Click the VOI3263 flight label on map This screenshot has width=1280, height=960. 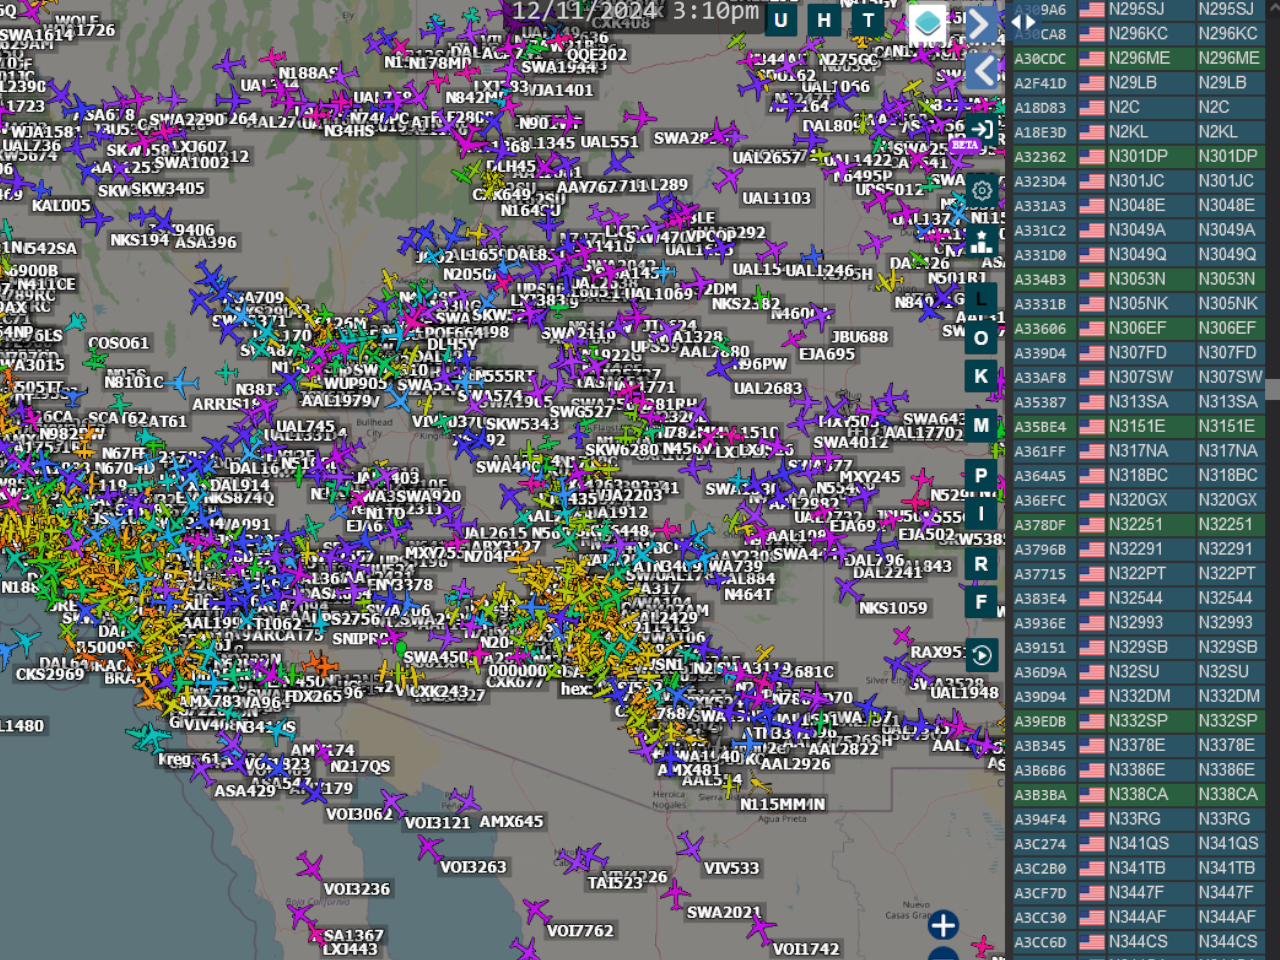473,866
